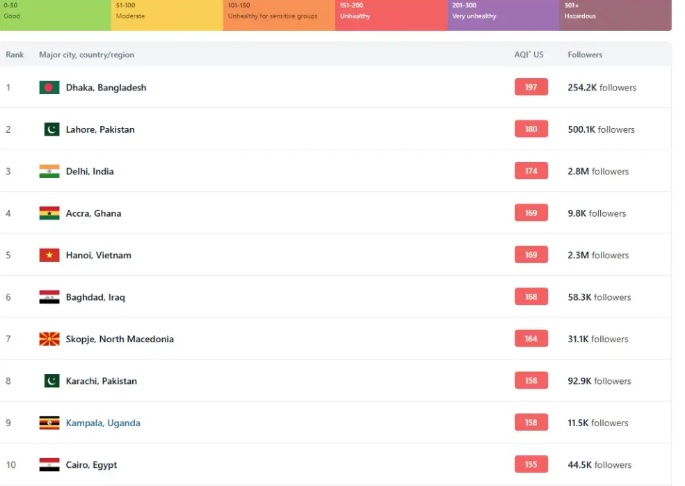Image resolution: width=685 pixels, height=486 pixels.
Task: Click the India flag icon
Action: [49, 172]
